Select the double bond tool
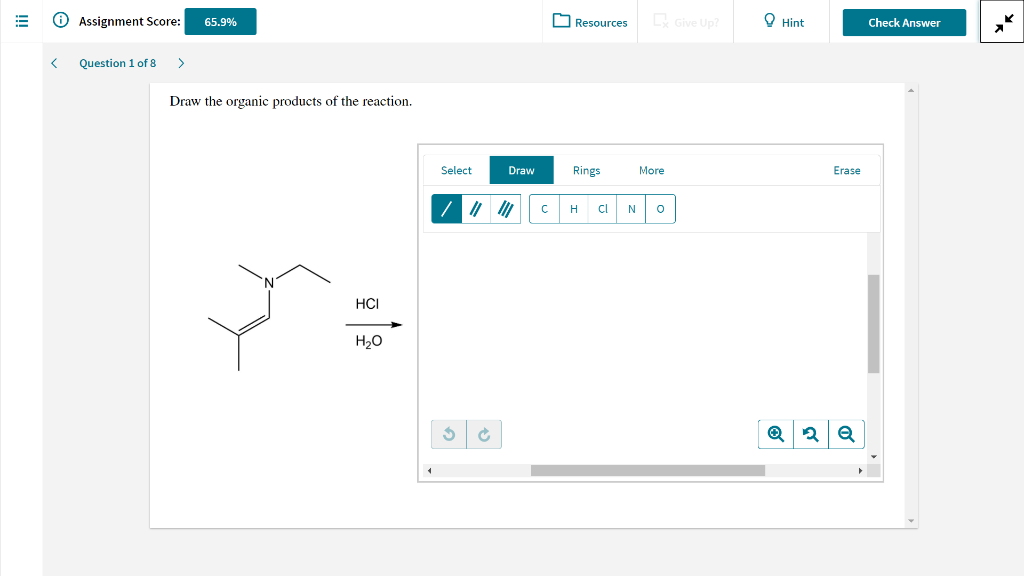This screenshot has width=1024, height=576. (x=476, y=209)
